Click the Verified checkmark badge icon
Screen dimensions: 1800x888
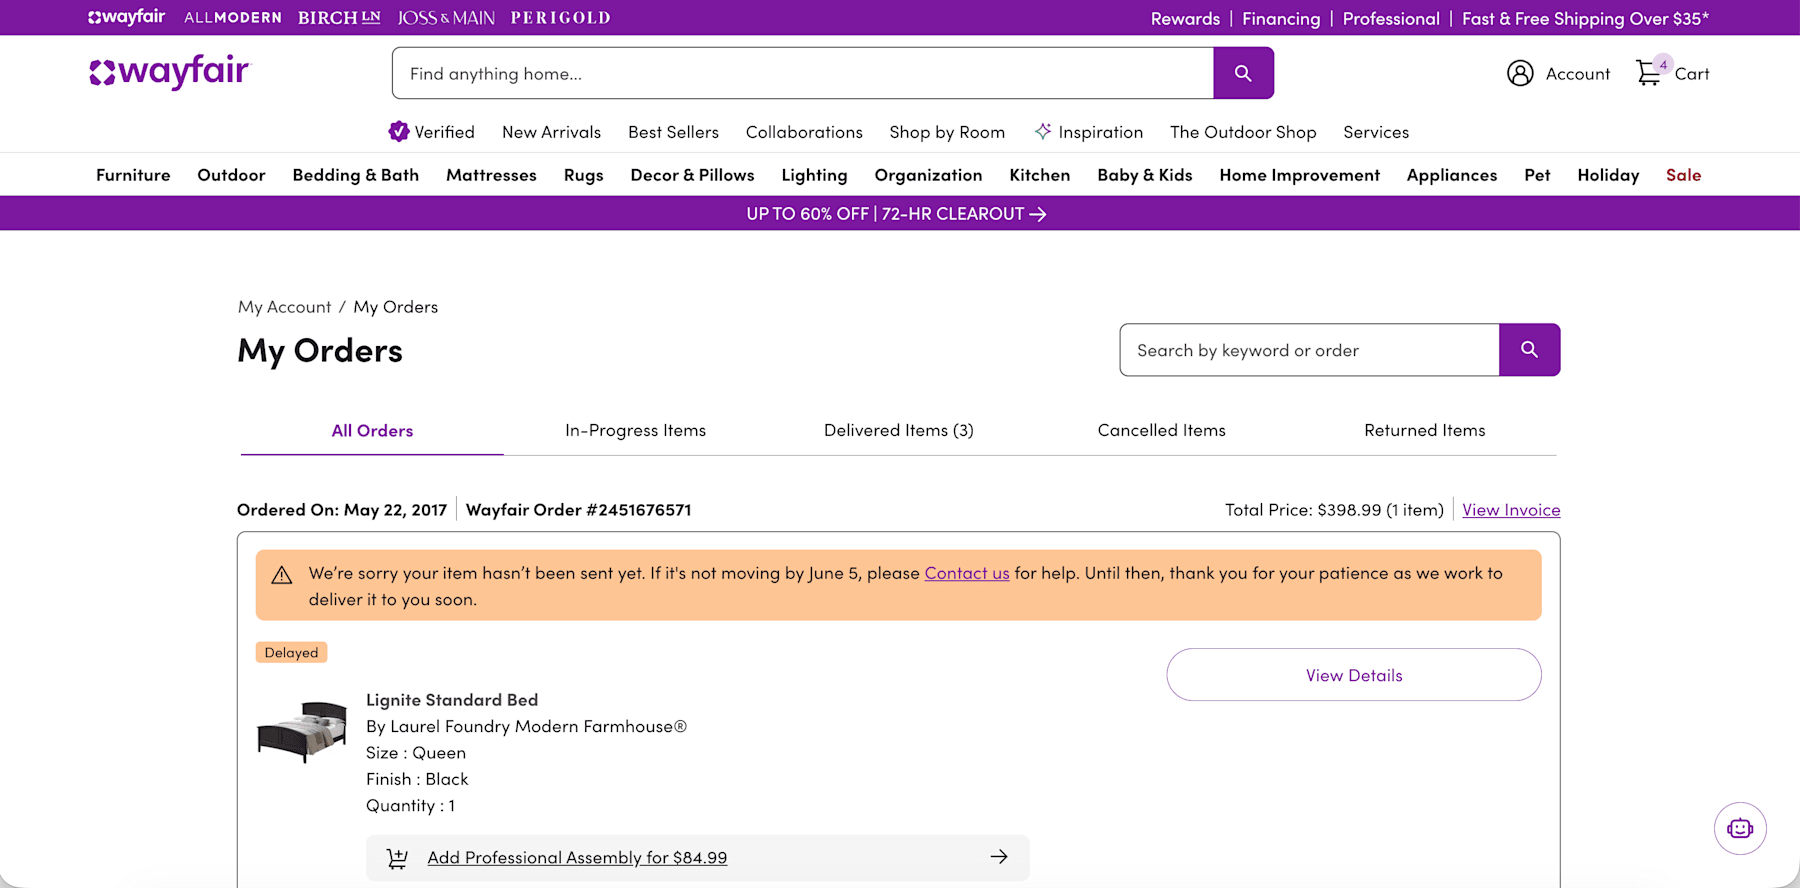(399, 131)
